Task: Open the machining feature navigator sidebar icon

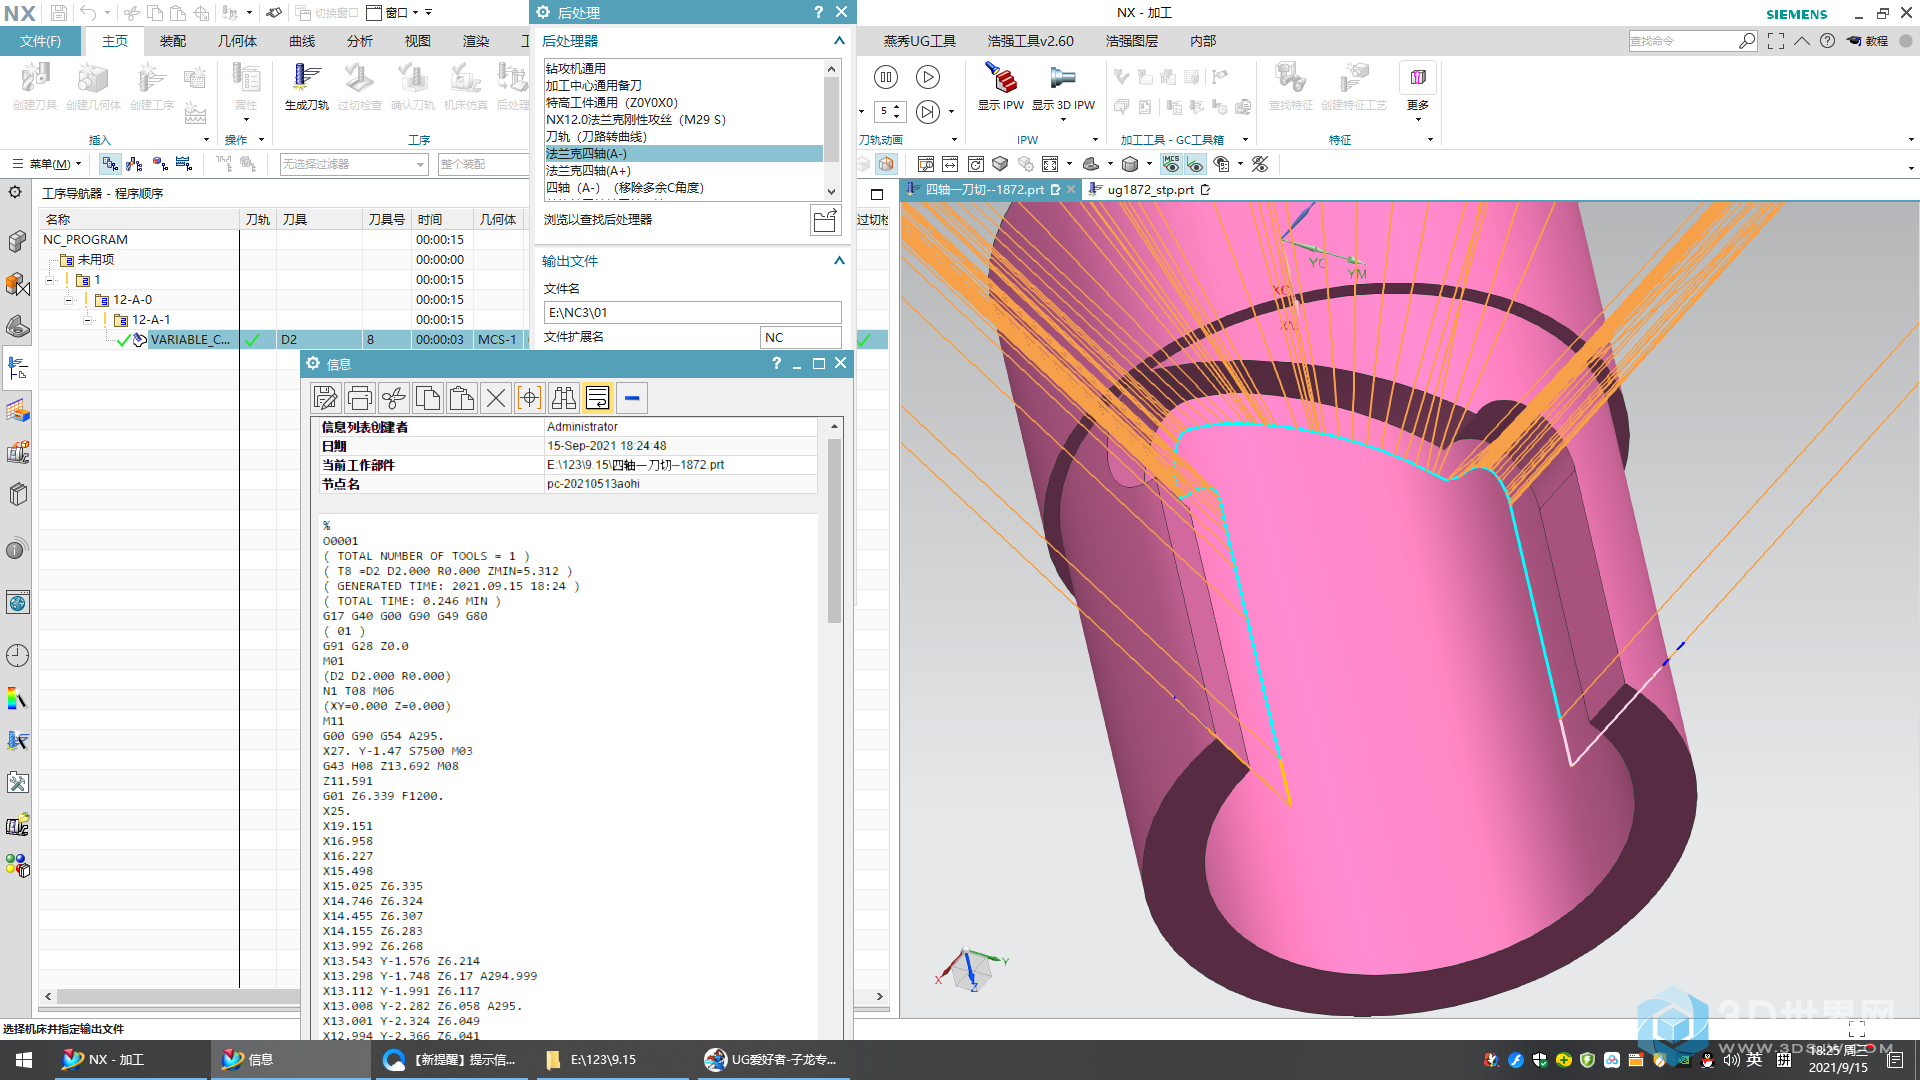Action: [17, 410]
